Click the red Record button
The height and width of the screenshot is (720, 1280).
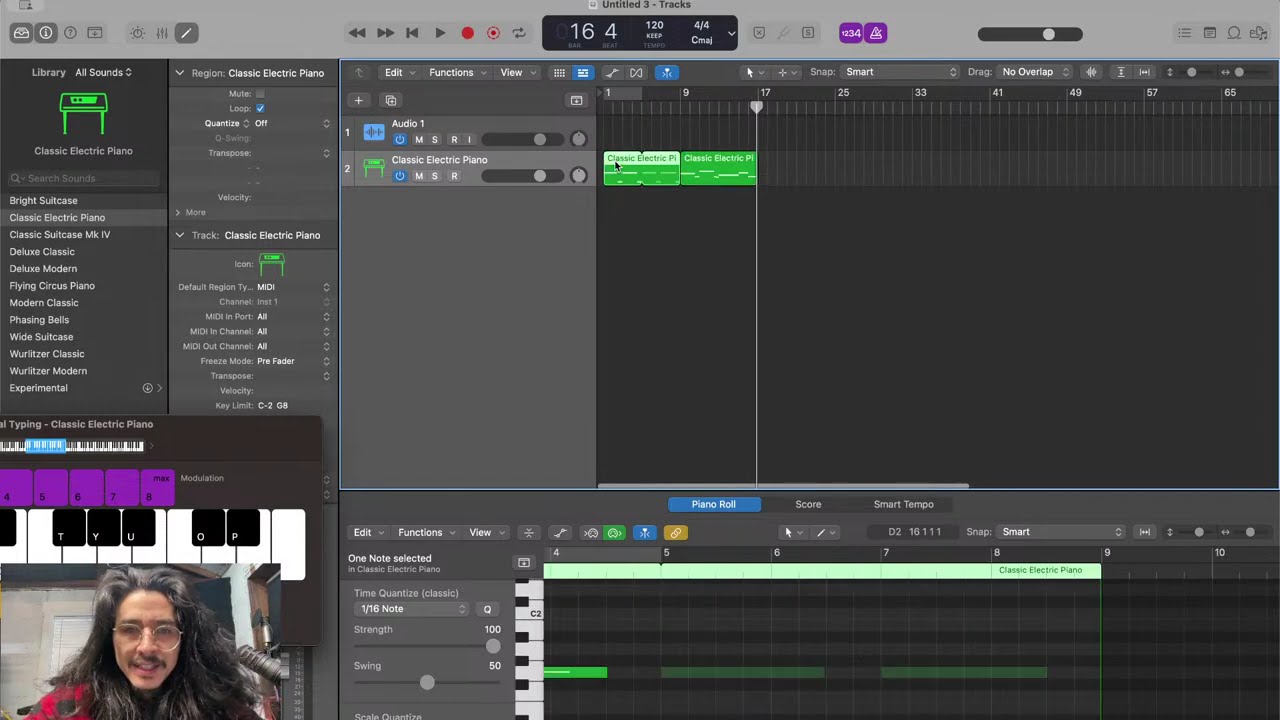click(467, 33)
